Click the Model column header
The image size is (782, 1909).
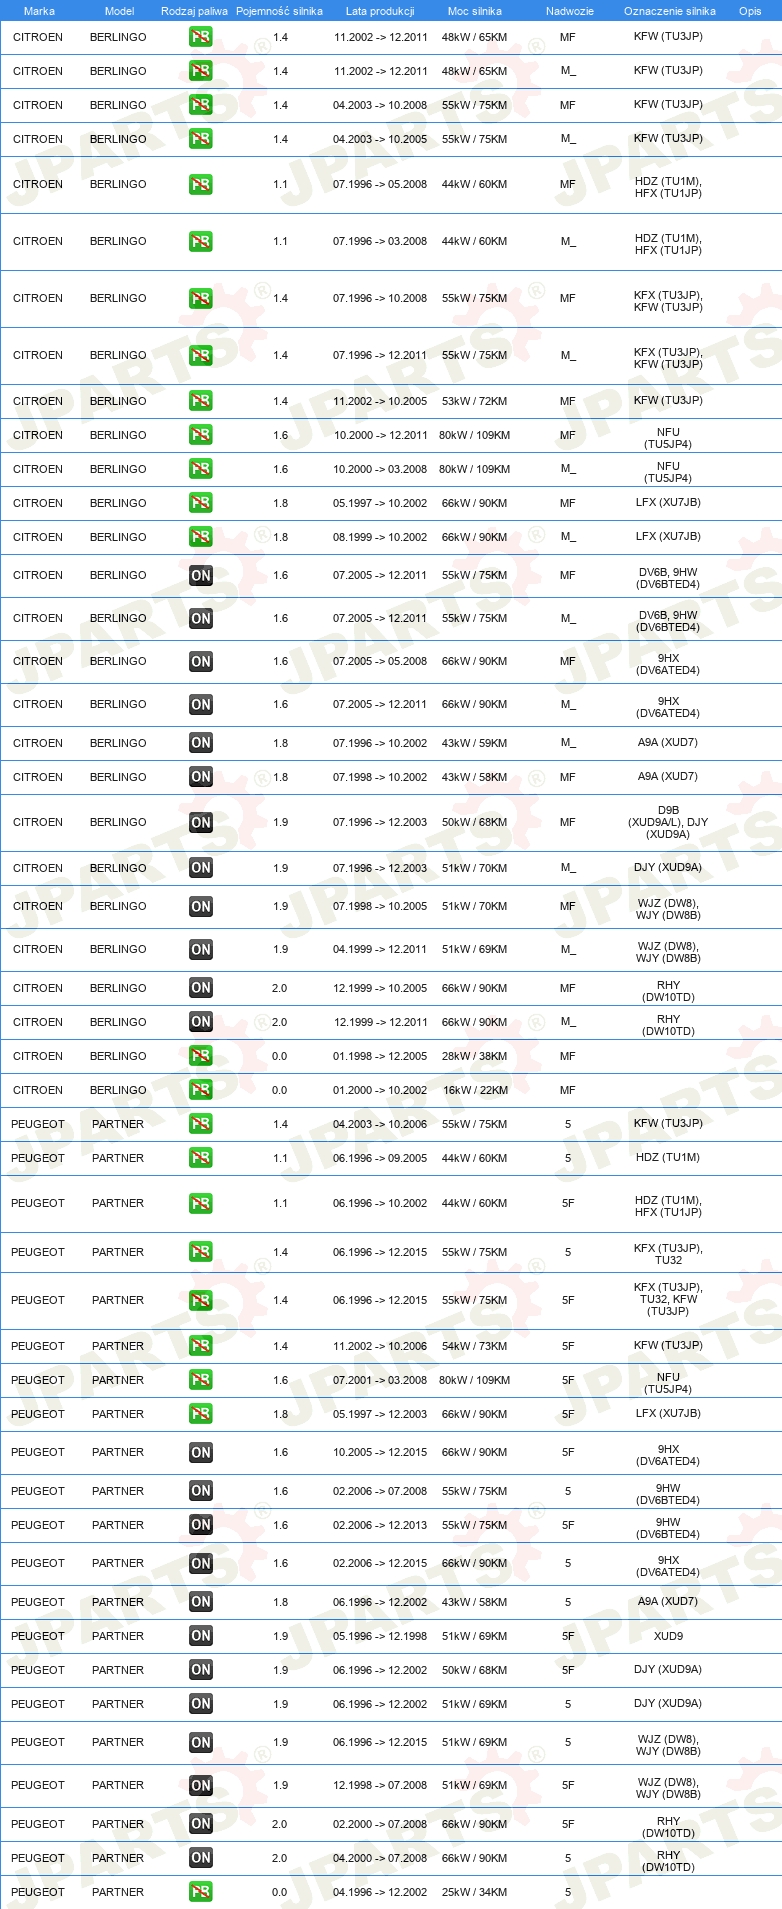click(119, 11)
